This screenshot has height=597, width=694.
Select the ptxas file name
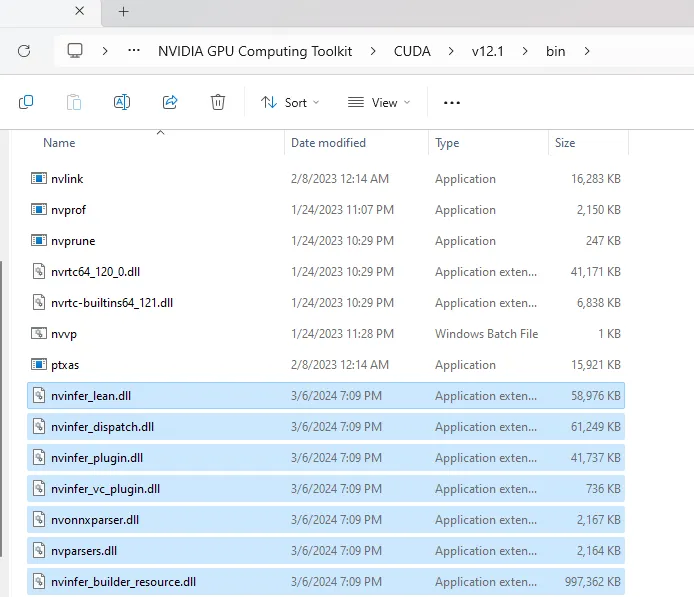[x=65, y=365]
